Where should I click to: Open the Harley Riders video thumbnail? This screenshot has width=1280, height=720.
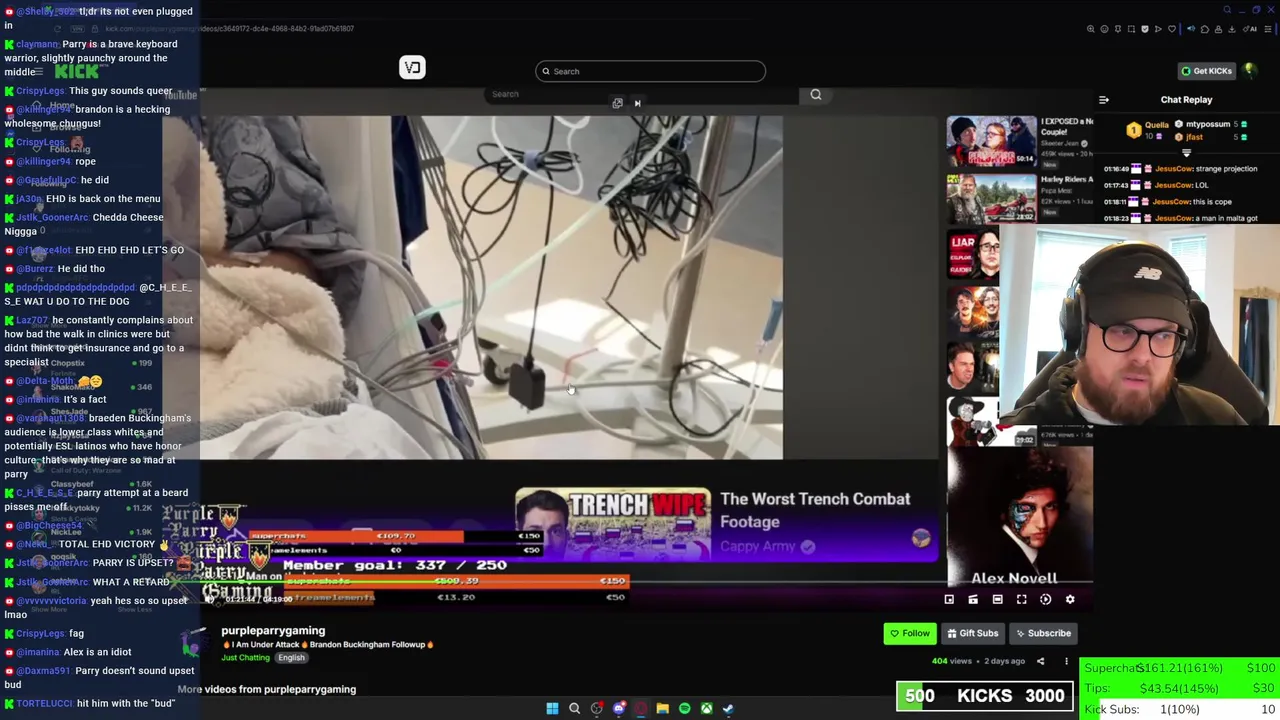(x=992, y=199)
